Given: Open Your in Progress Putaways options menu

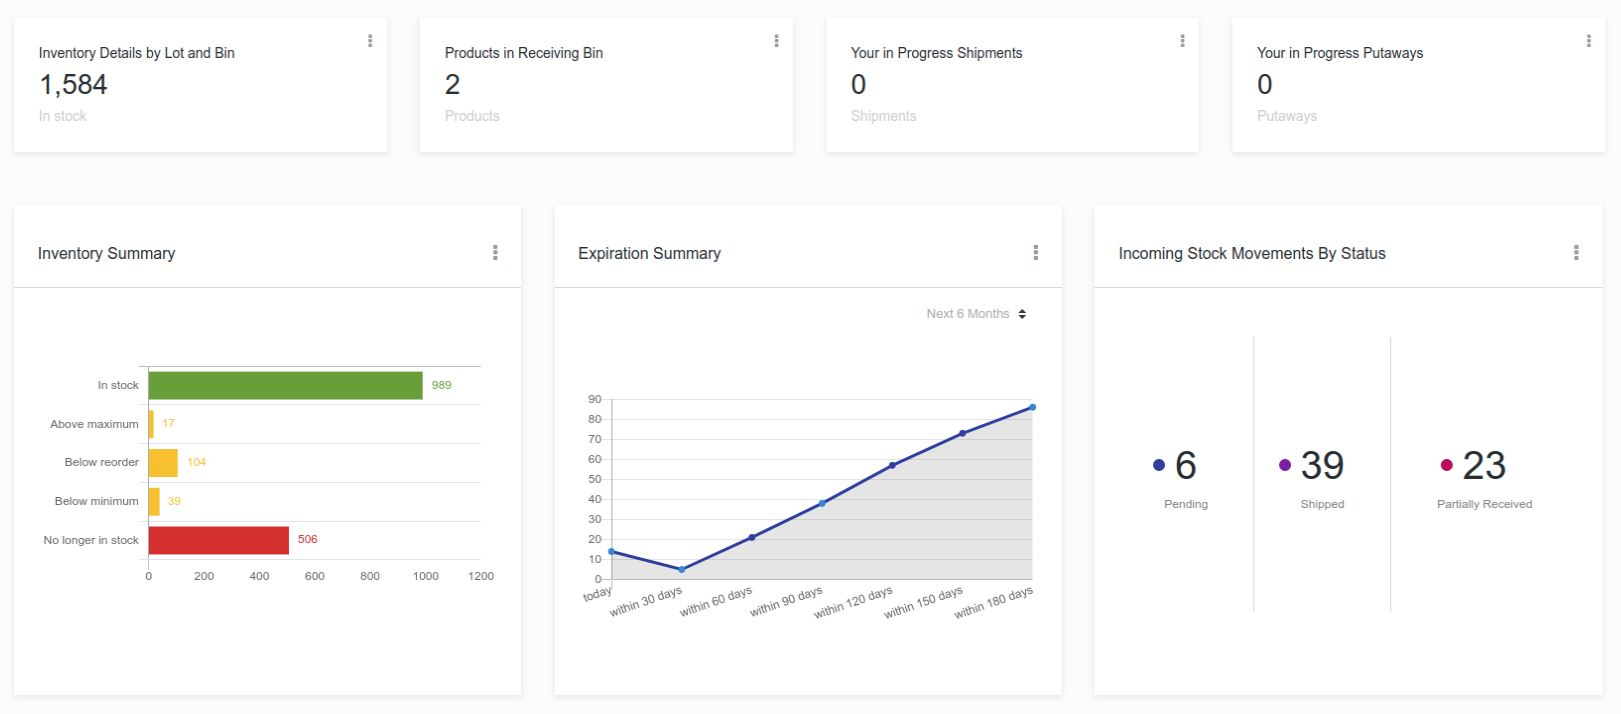Looking at the screenshot, I should [1588, 41].
